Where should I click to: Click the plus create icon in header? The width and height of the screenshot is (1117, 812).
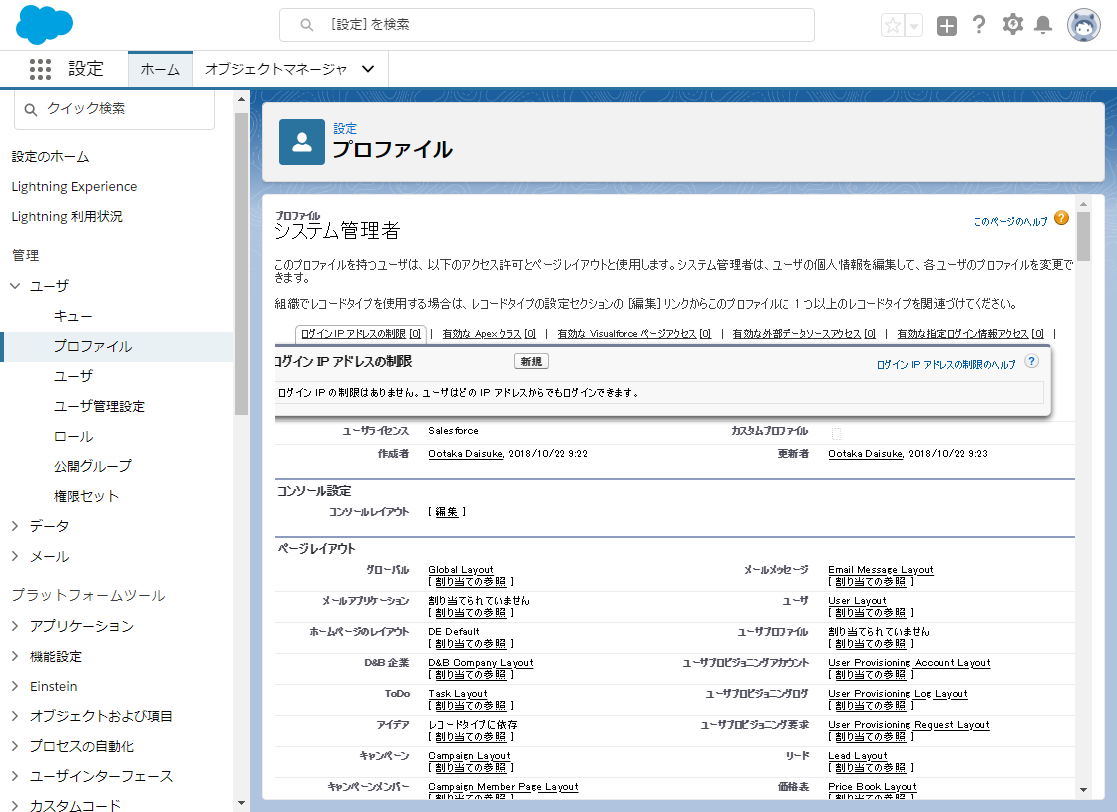[946, 25]
